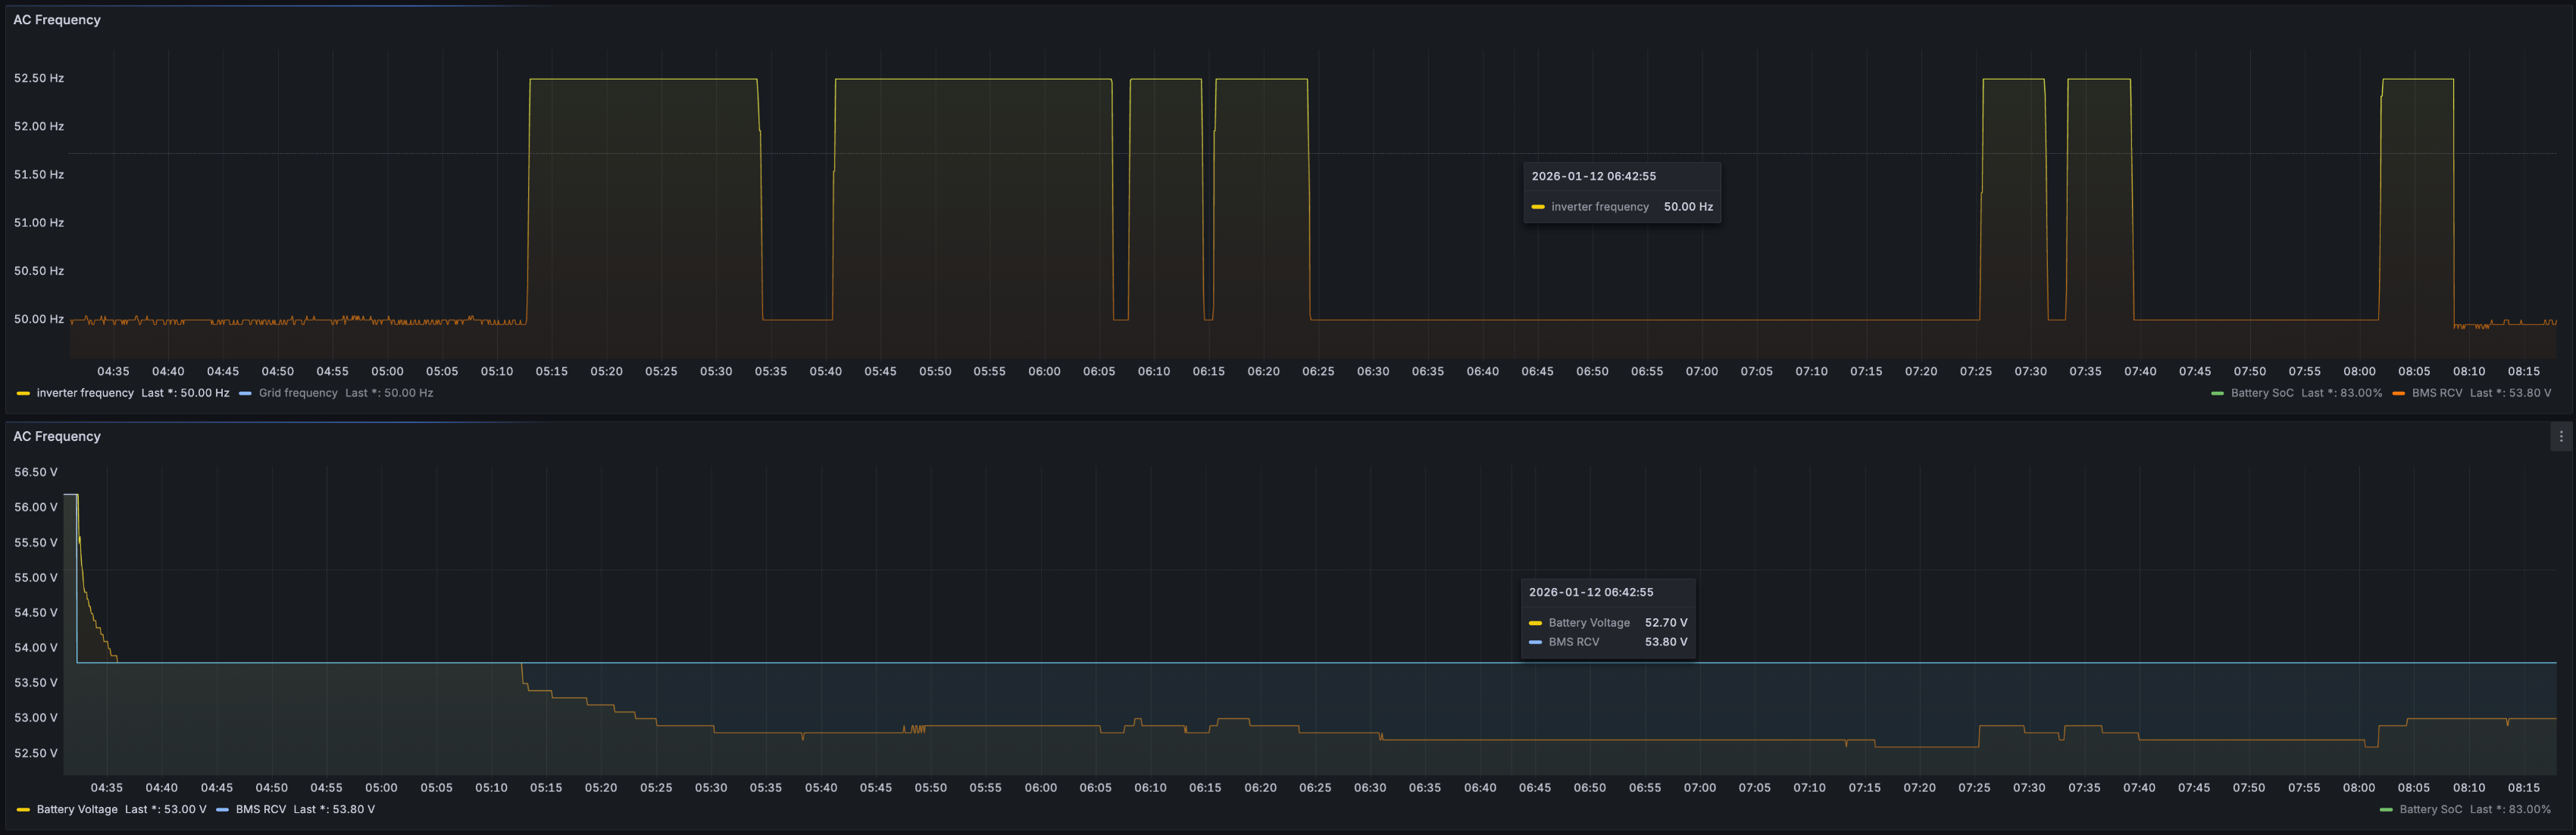Click flat 53.80 V BMS RCV line
This screenshot has height=835, width=2576.
tap(1000, 662)
